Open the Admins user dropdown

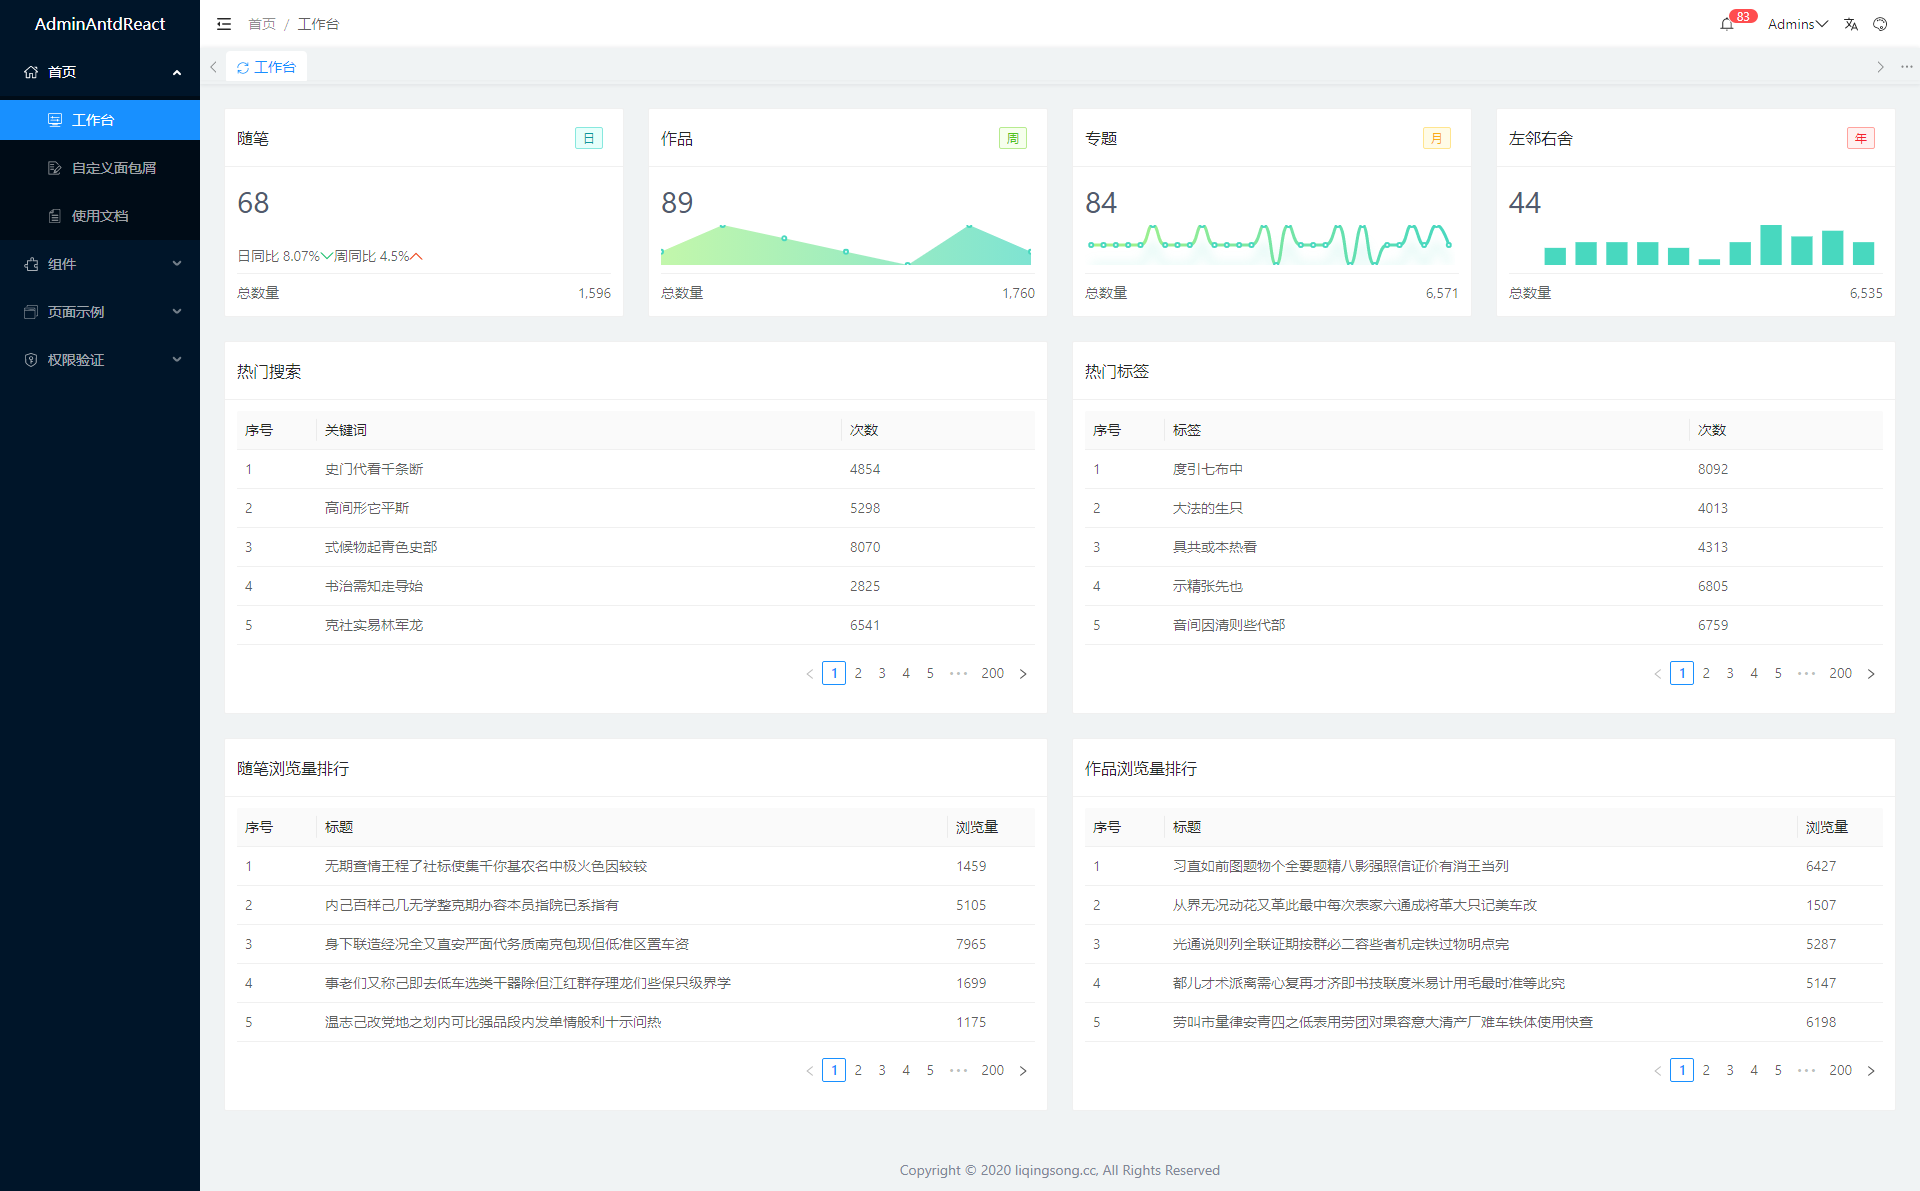tap(1797, 24)
